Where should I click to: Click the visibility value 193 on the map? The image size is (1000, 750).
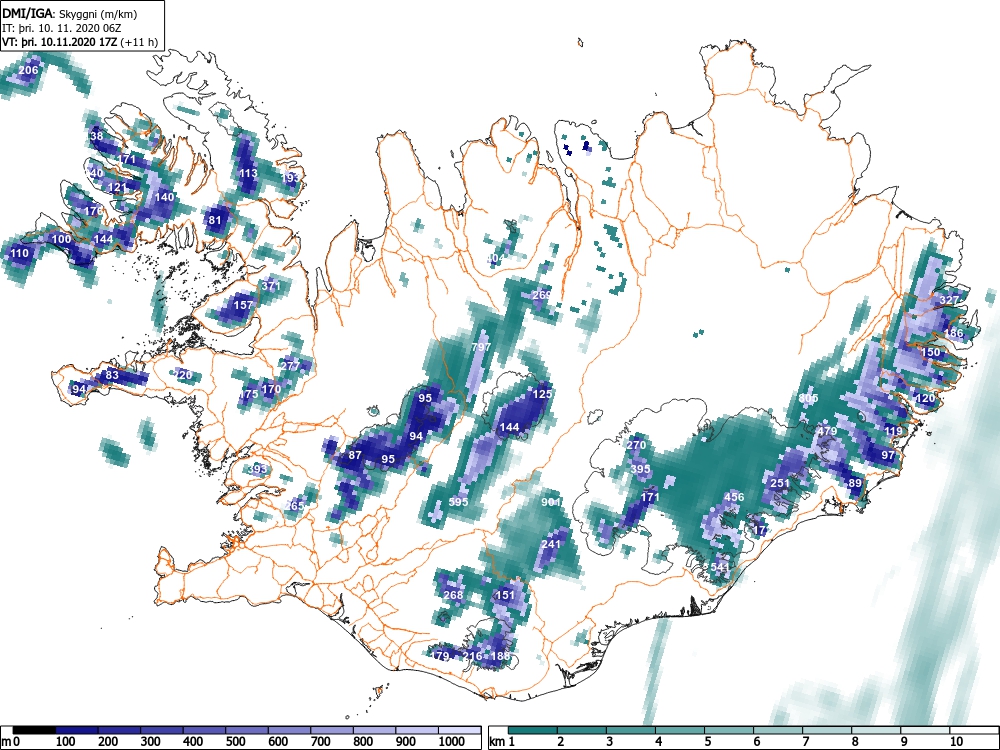(x=290, y=178)
